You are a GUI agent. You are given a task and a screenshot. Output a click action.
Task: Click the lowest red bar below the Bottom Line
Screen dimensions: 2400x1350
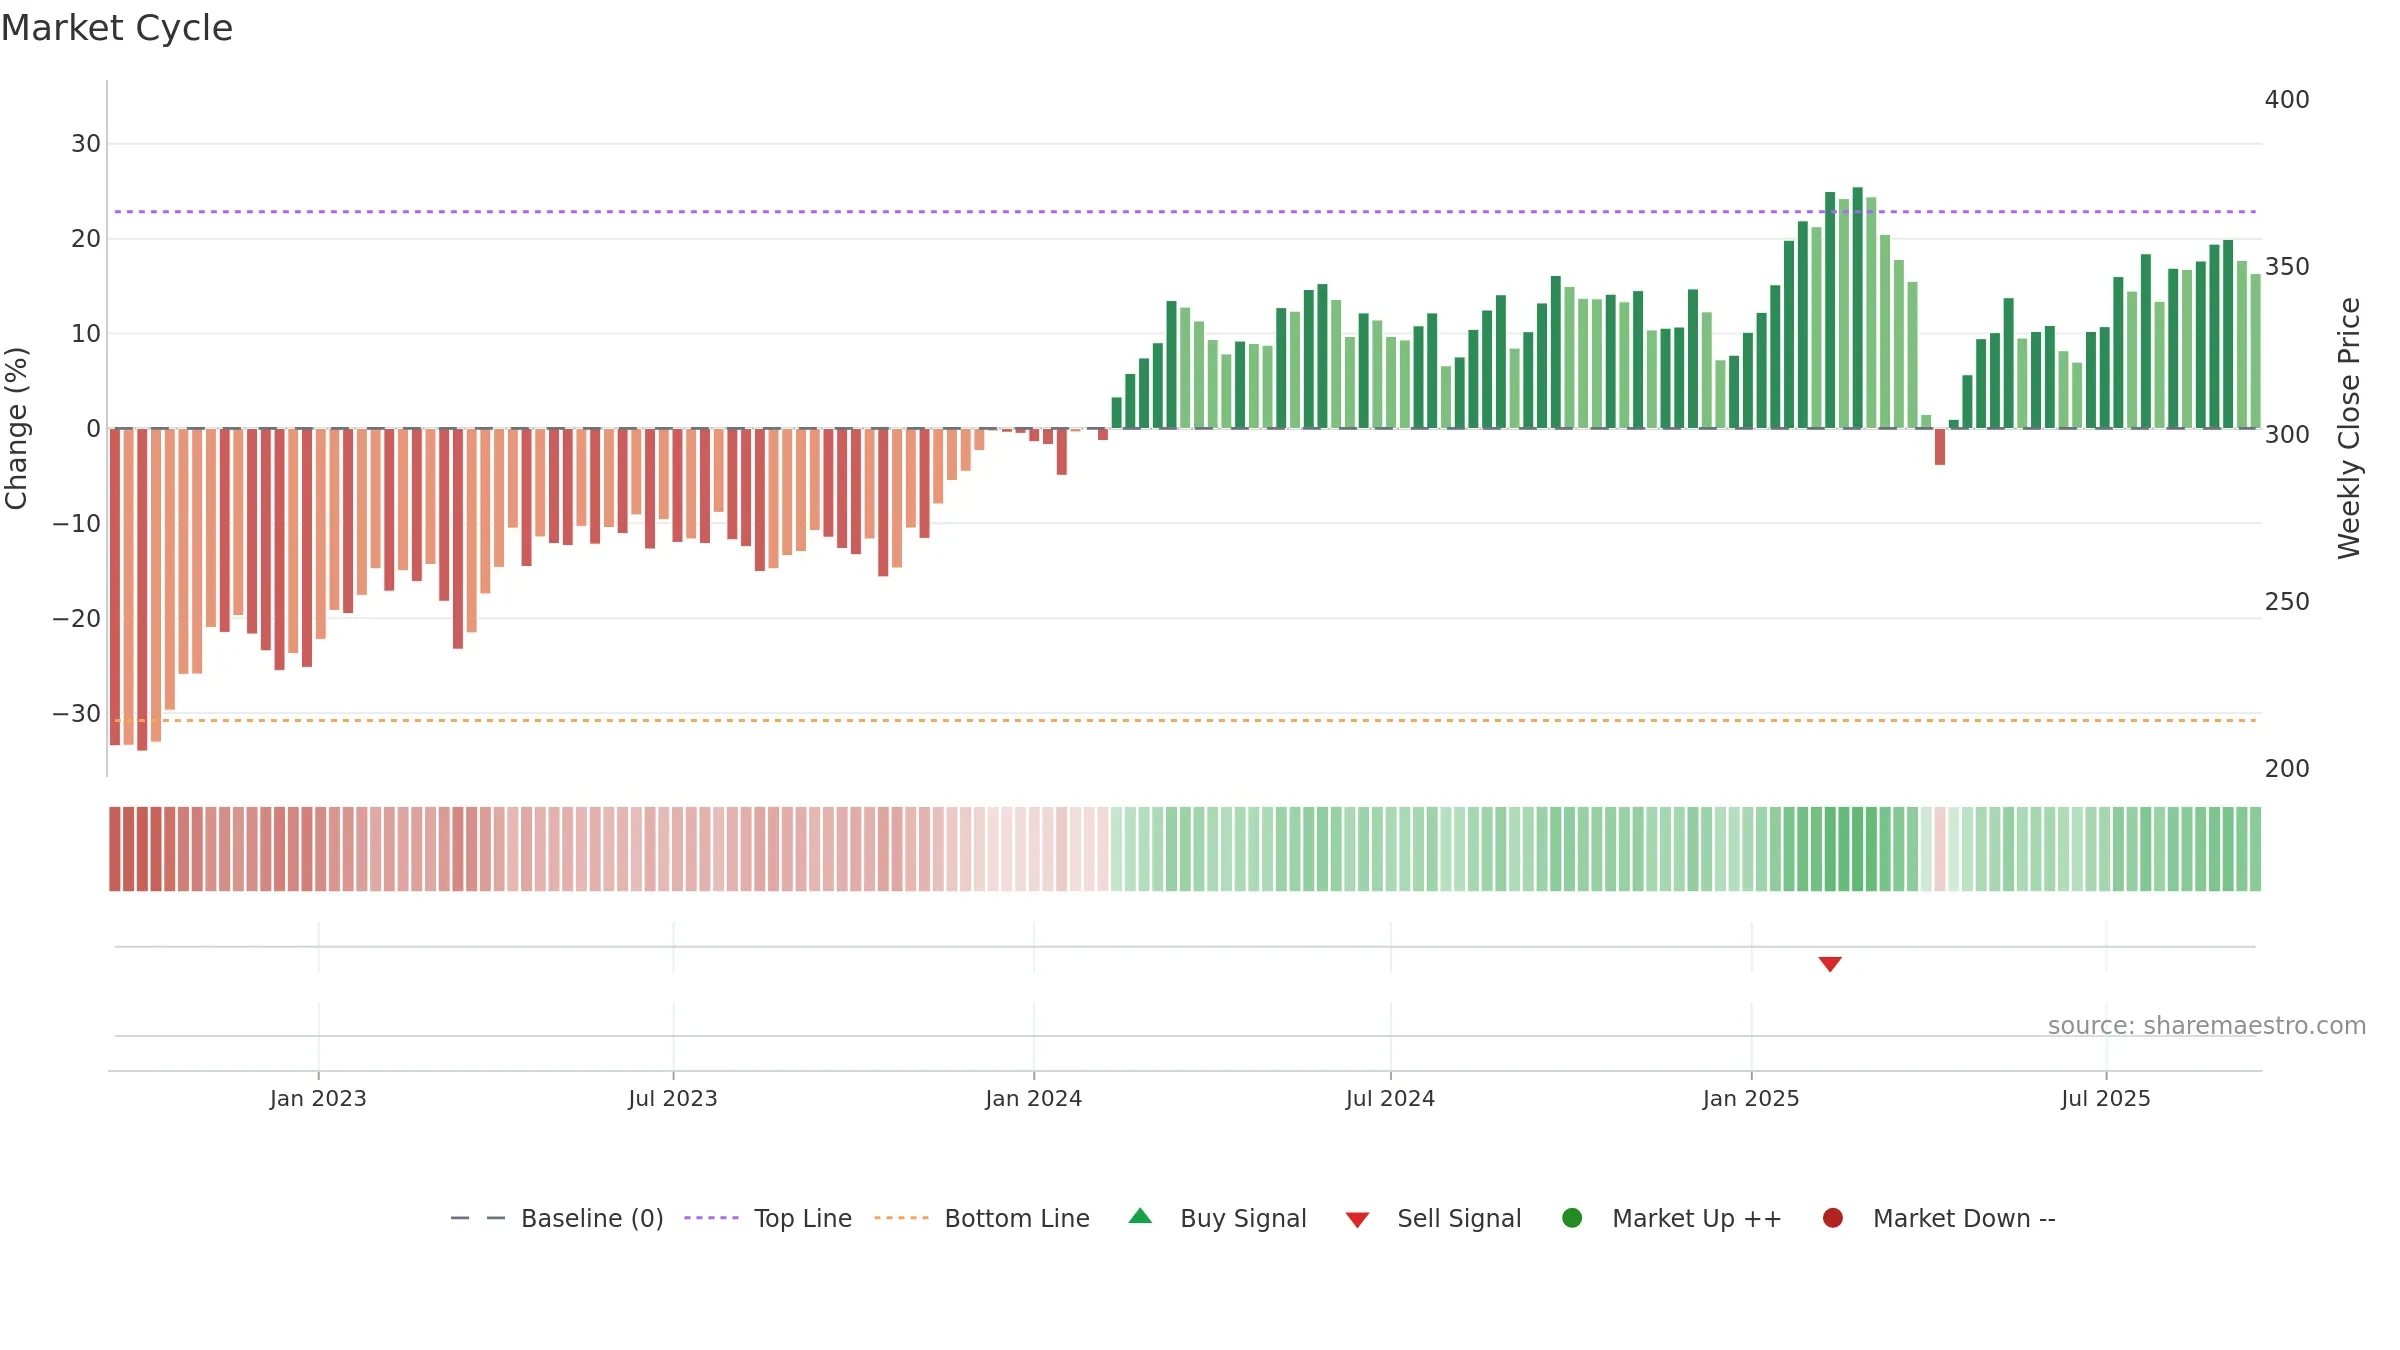[142, 590]
